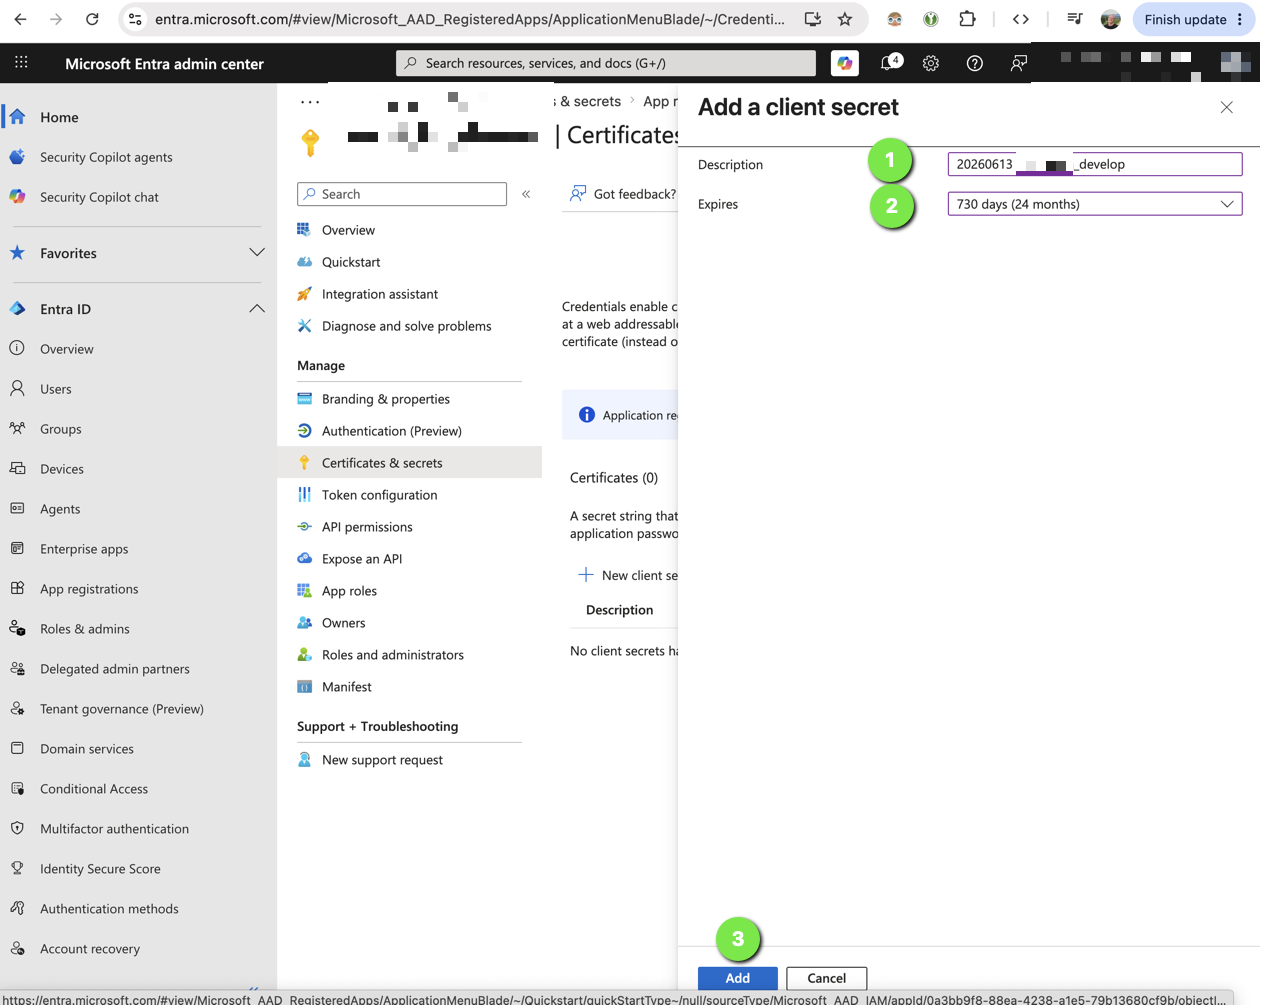
Task: Select Certificates & secrets
Action: [410, 463]
